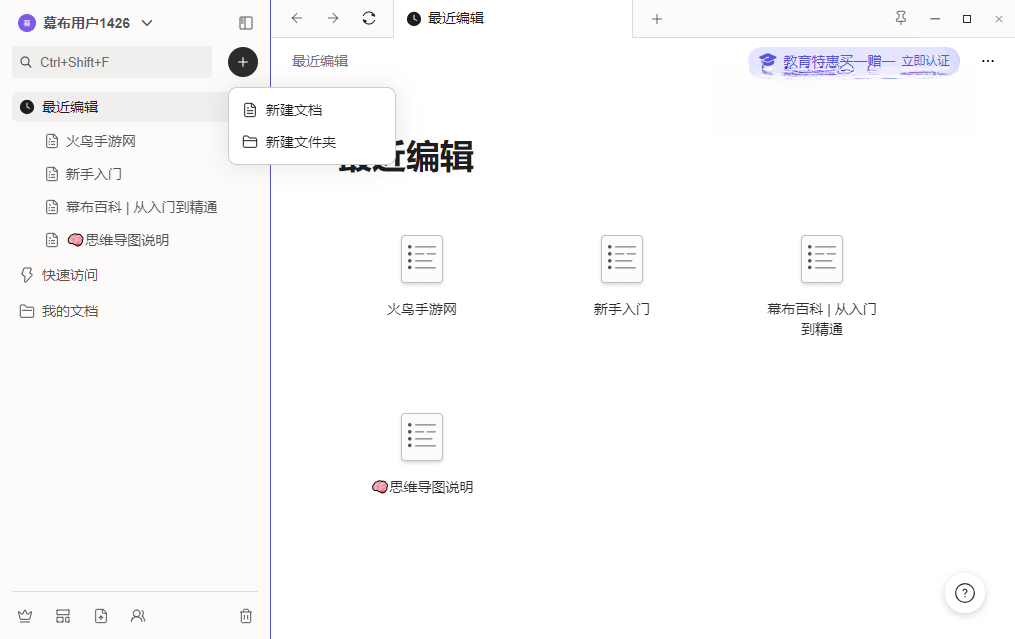The width and height of the screenshot is (1015, 639).
Task: Open the trash bin icon
Action: 246,616
